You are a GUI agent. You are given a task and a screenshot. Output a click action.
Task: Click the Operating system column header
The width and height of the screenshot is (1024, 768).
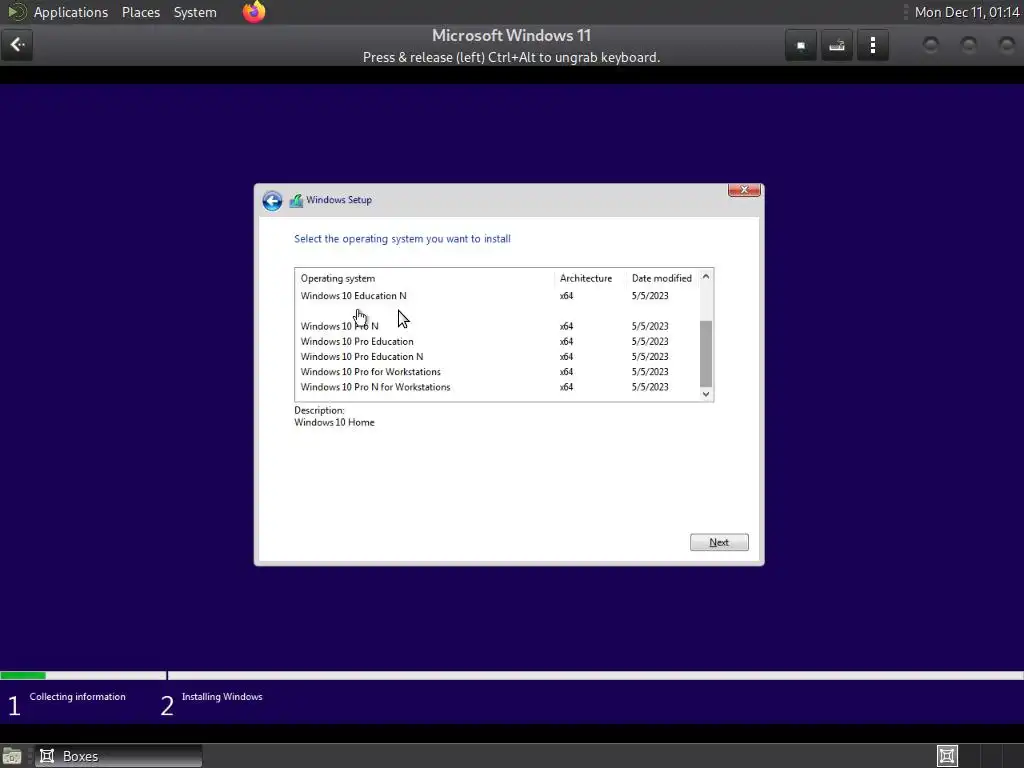point(424,278)
